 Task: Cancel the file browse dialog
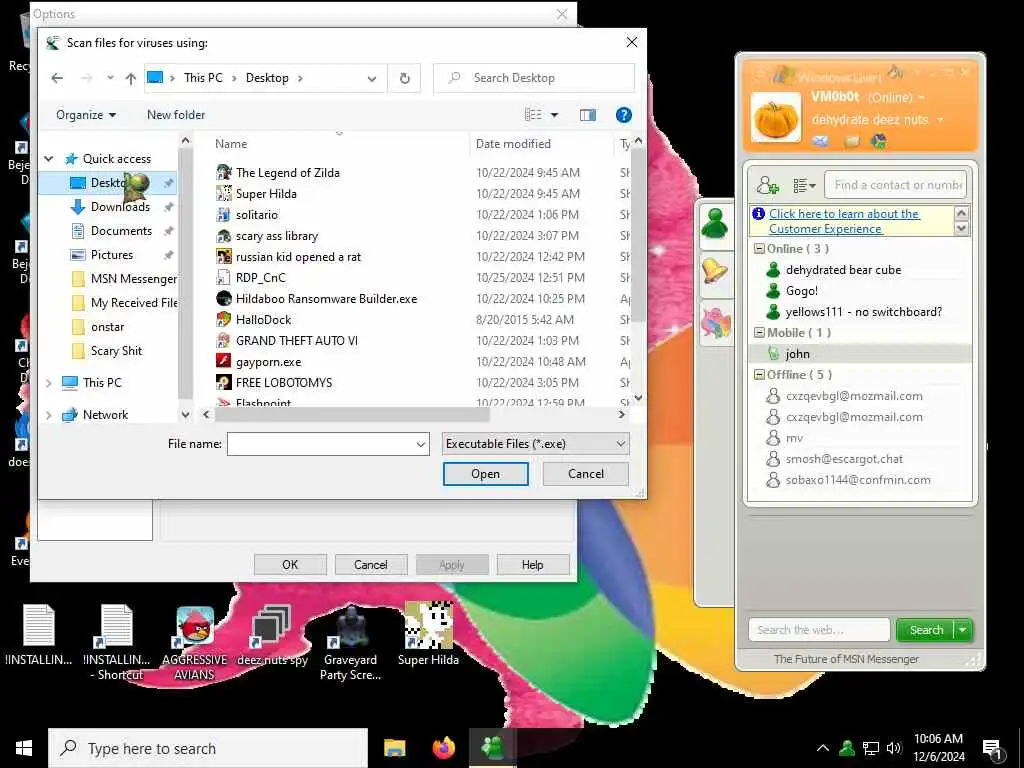[x=586, y=474]
